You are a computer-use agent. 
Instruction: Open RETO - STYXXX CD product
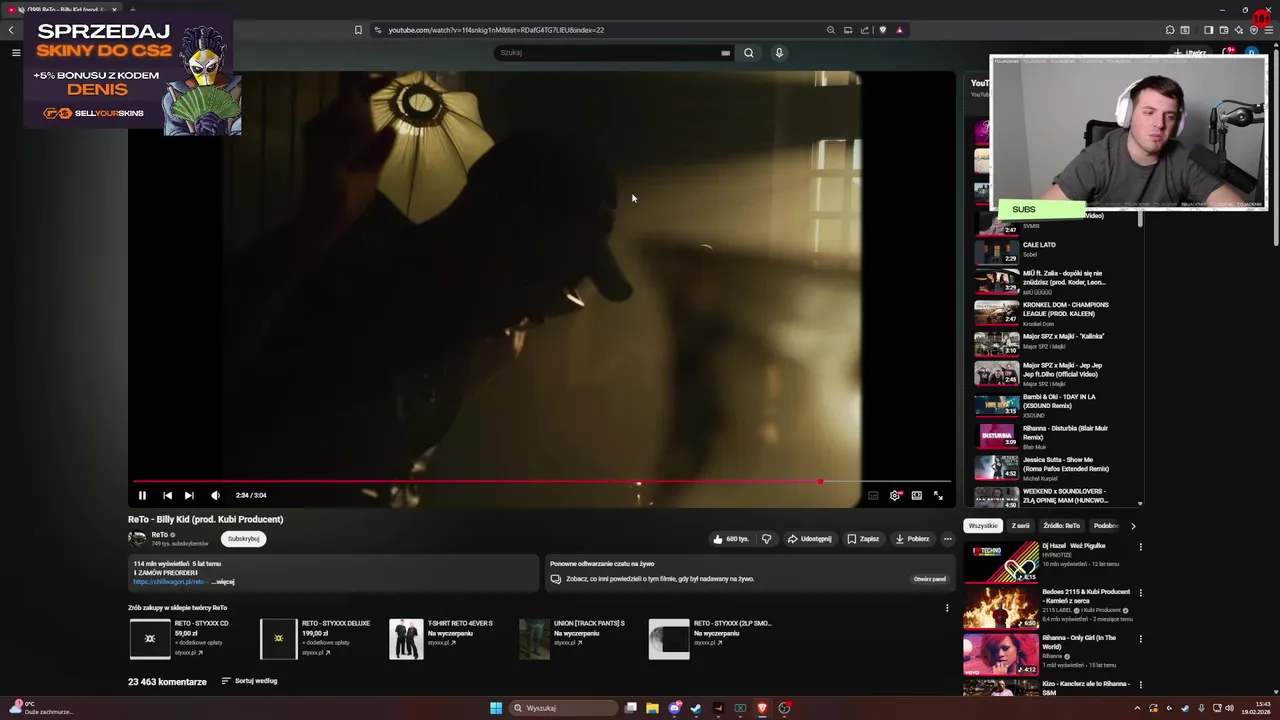click(180, 638)
